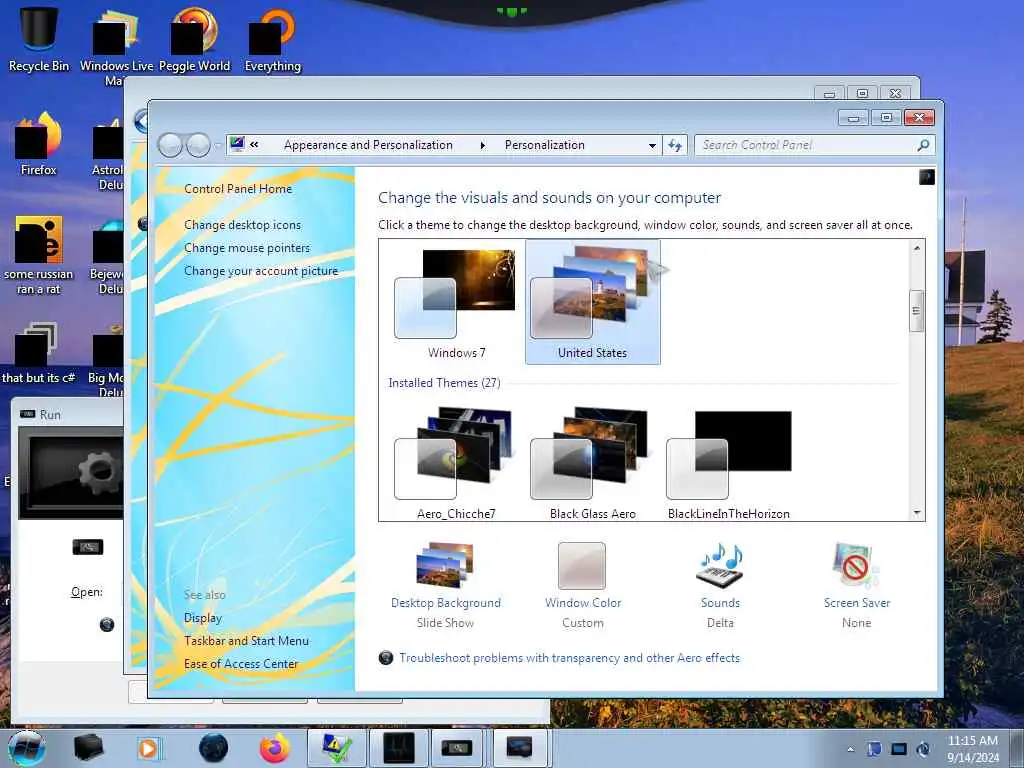The height and width of the screenshot is (768, 1024).
Task: Open the Everything desktop icon
Action: (x=272, y=38)
